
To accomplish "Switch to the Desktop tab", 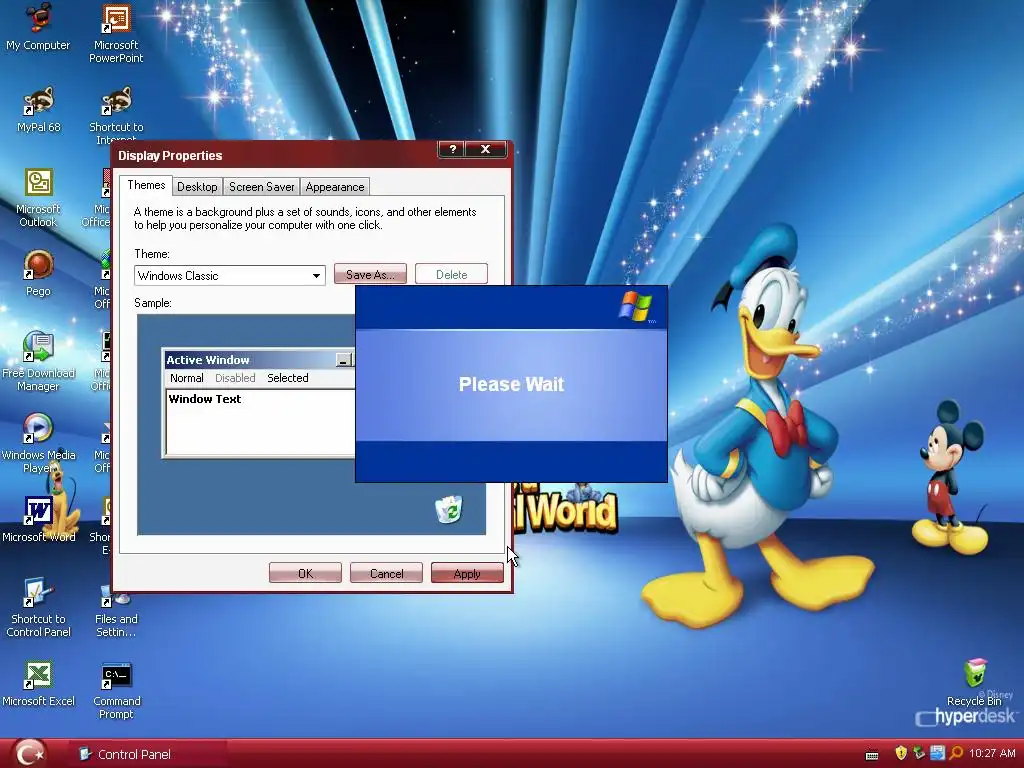I will [197, 187].
